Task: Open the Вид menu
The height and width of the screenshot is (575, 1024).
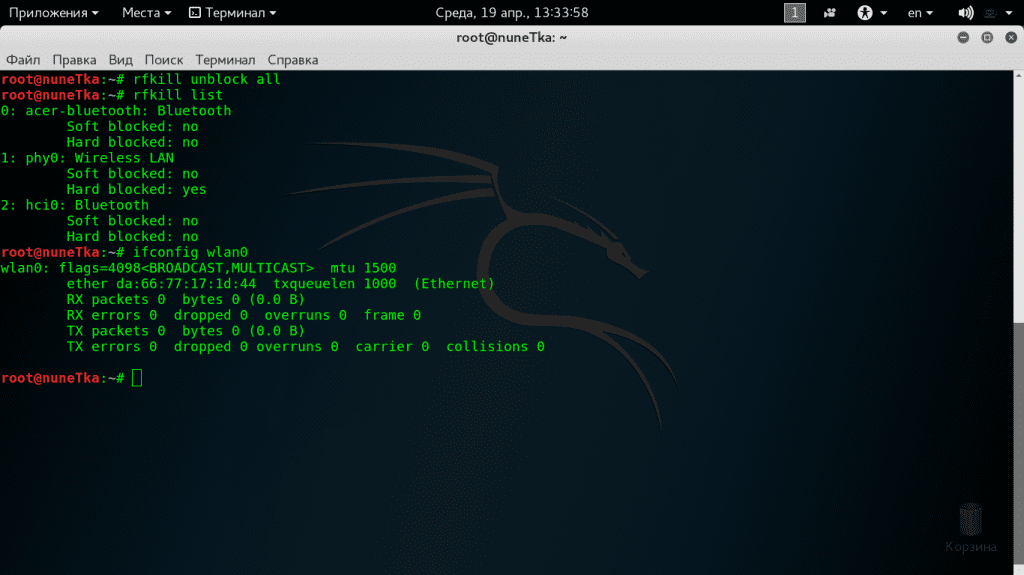Action: point(120,60)
